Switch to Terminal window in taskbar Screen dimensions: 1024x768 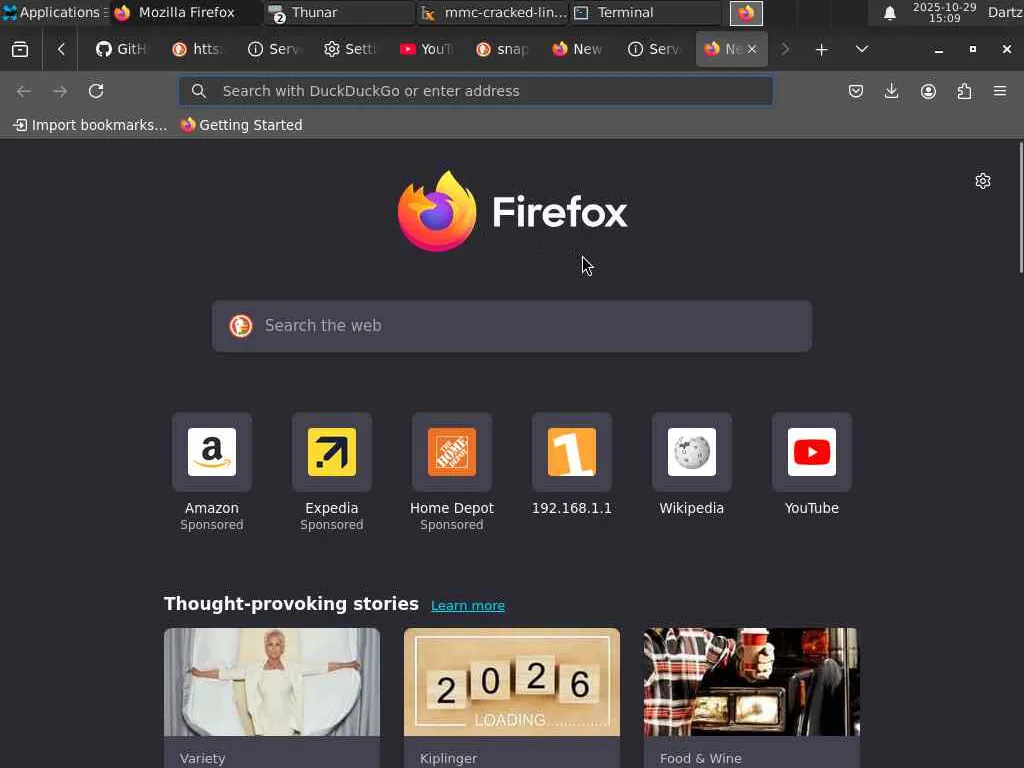coord(645,12)
